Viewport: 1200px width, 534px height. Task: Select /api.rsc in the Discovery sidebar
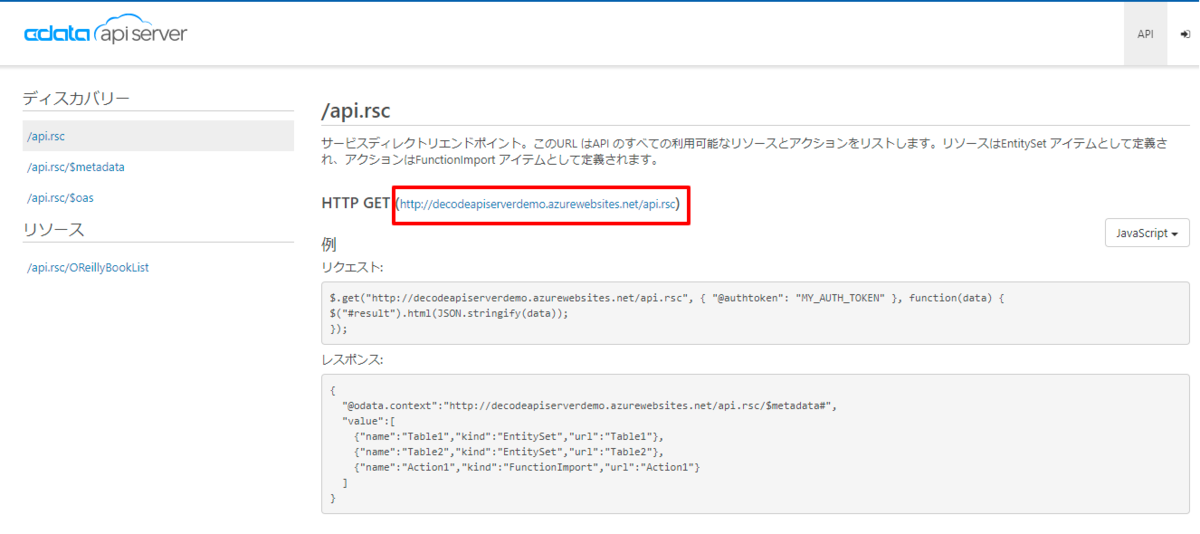coord(158,136)
